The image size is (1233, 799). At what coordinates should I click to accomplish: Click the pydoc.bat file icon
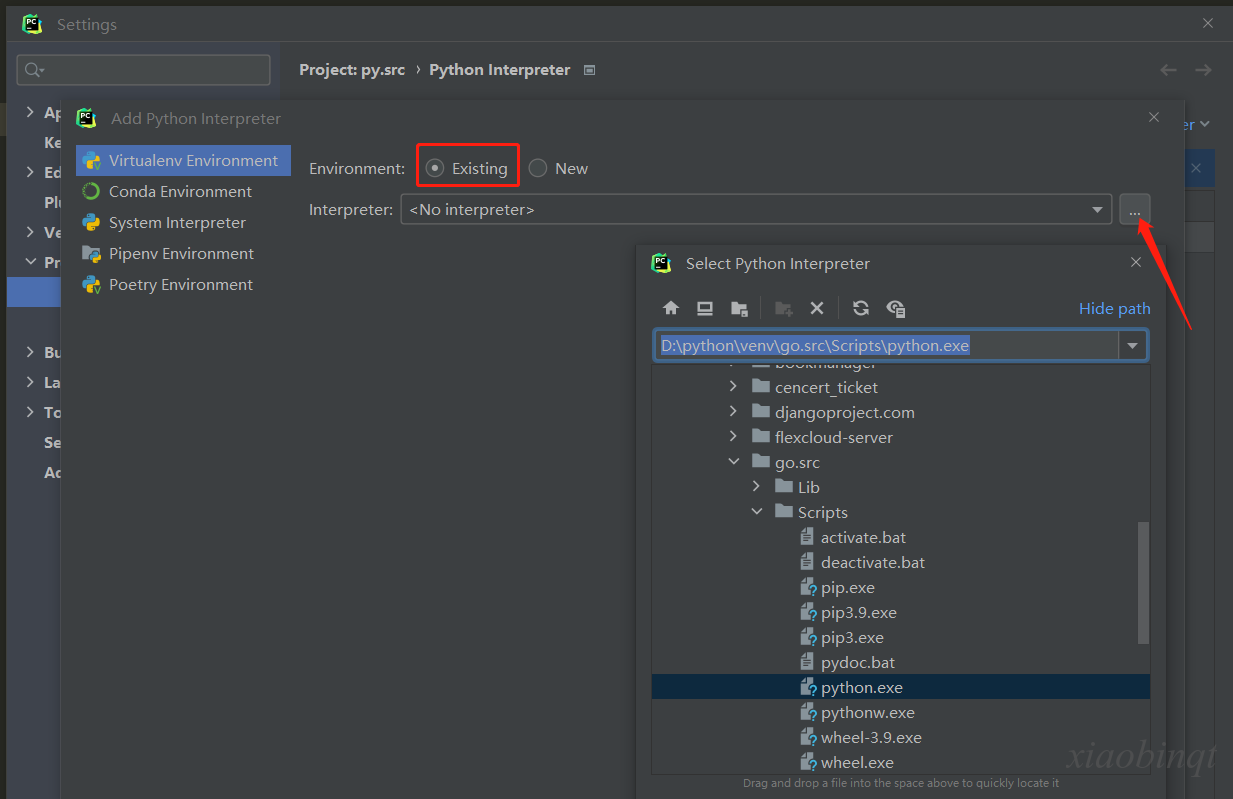pyautogui.click(x=808, y=662)
